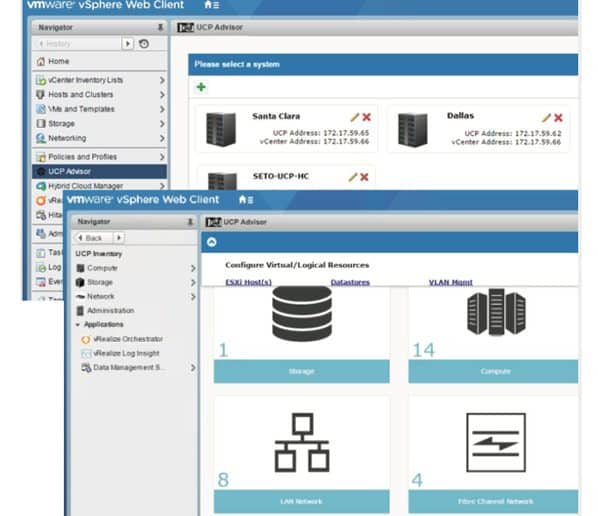Expand Policies and Profiles chevron

(162, 157)
